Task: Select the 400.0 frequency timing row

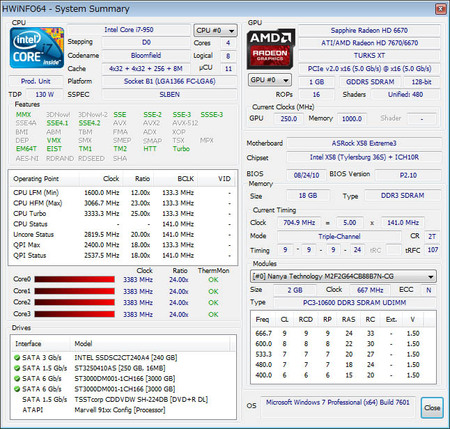Action: click(343, 375)
